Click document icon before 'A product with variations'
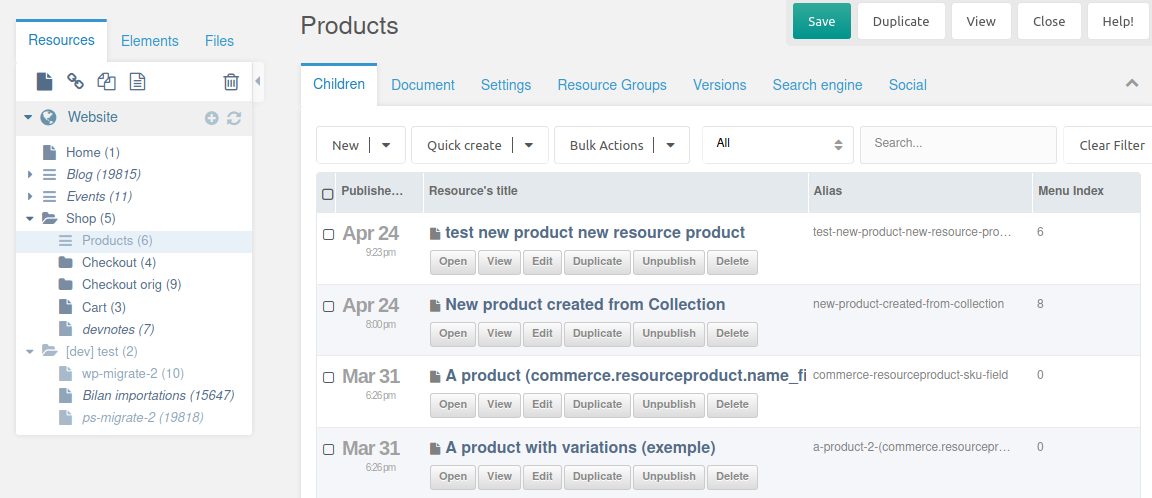The height and width of the screenshot is (498, 1152). tap(435, 448)
